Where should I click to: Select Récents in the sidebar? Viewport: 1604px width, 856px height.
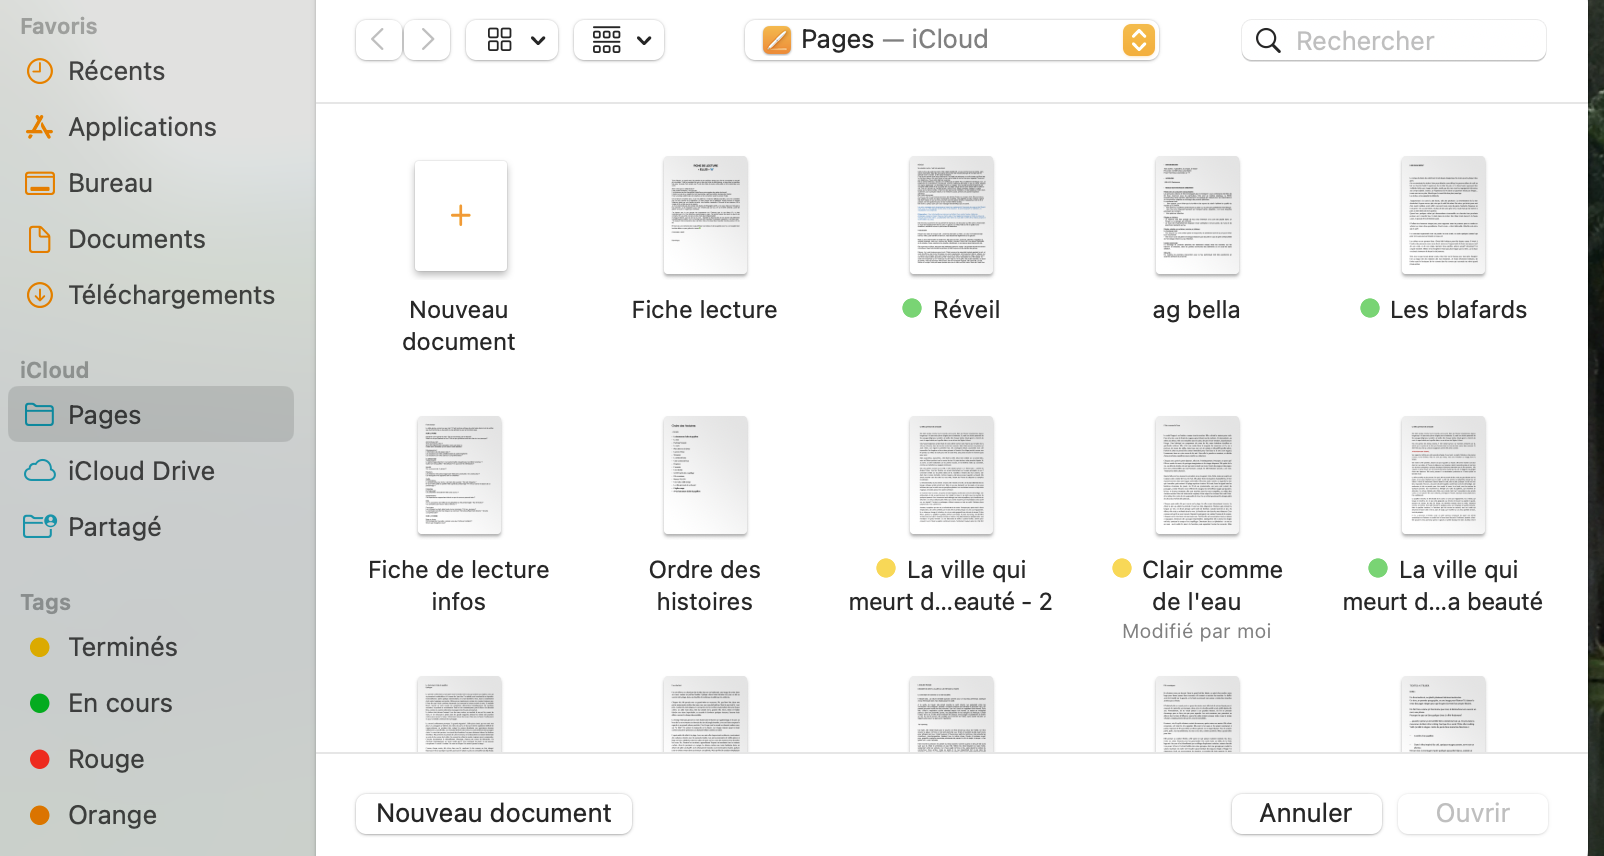[x=116, y=71]
